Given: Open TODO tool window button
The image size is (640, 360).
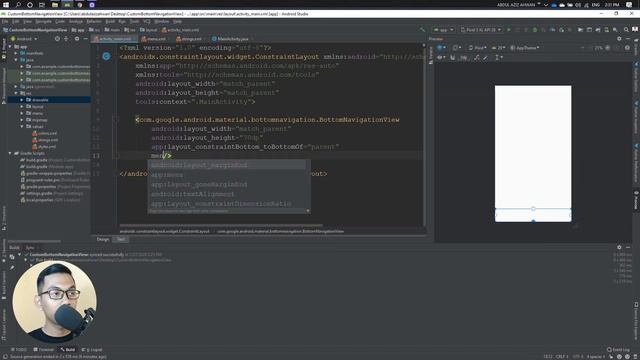Looking at the screenshot, I should tap(19, 350).
